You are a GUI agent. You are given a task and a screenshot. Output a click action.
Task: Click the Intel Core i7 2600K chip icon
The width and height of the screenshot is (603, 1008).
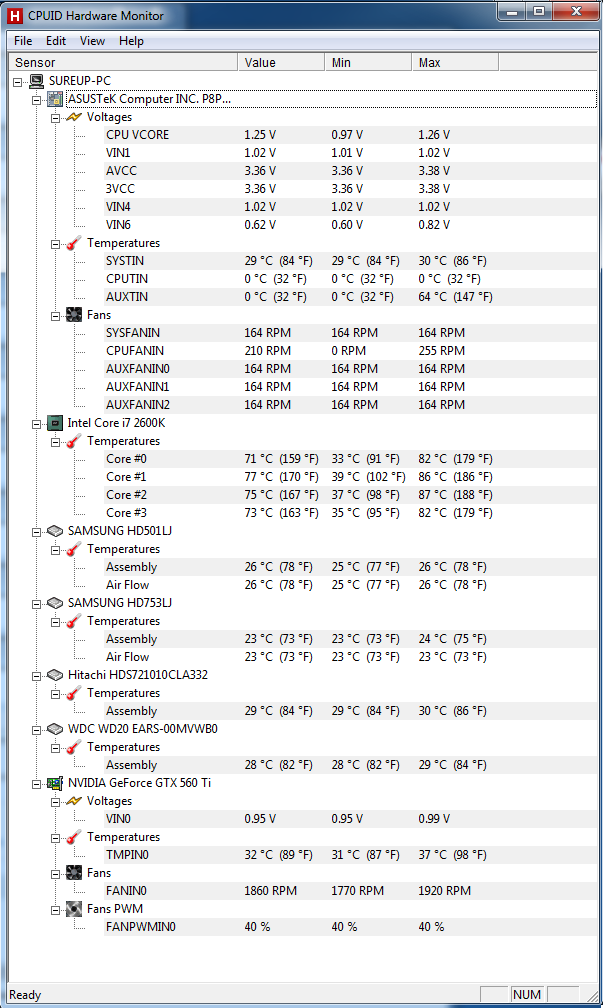55,423
